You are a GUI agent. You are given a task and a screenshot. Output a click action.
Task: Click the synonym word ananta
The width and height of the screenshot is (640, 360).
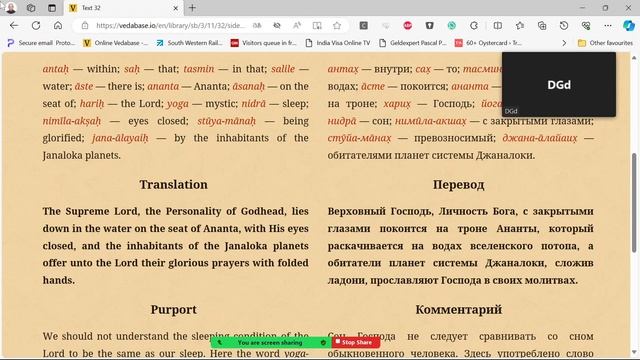(163, 86)
